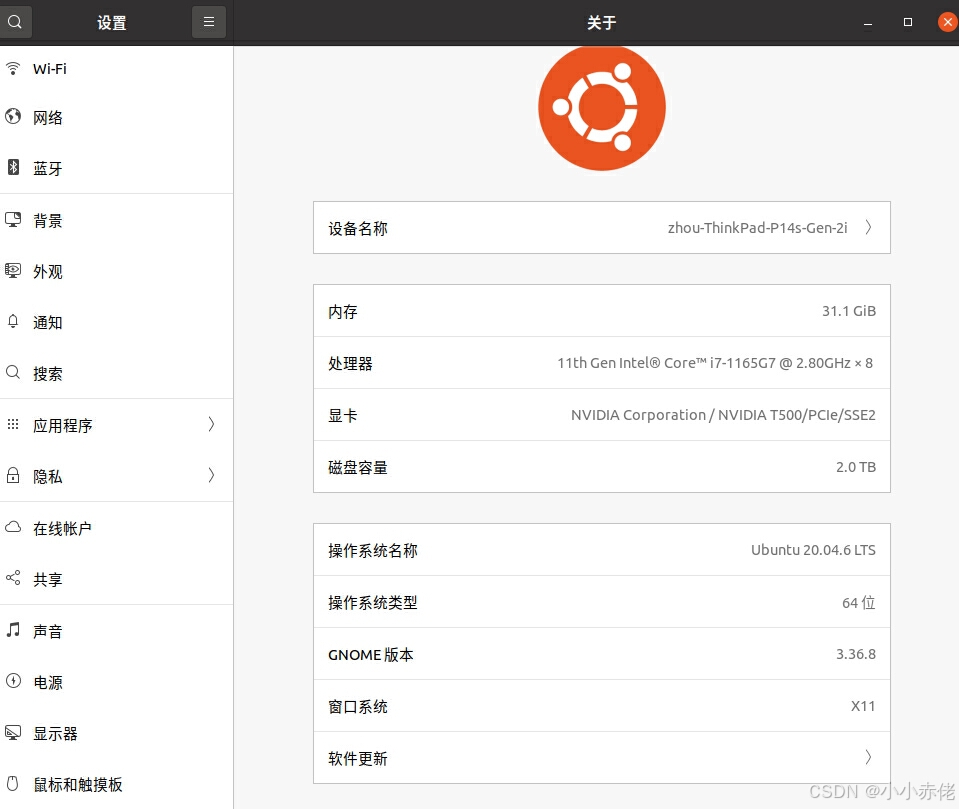Viewport: 959px width, 809px height.
Task: Click the memory value 31.1 GiB
Action: 849,311
